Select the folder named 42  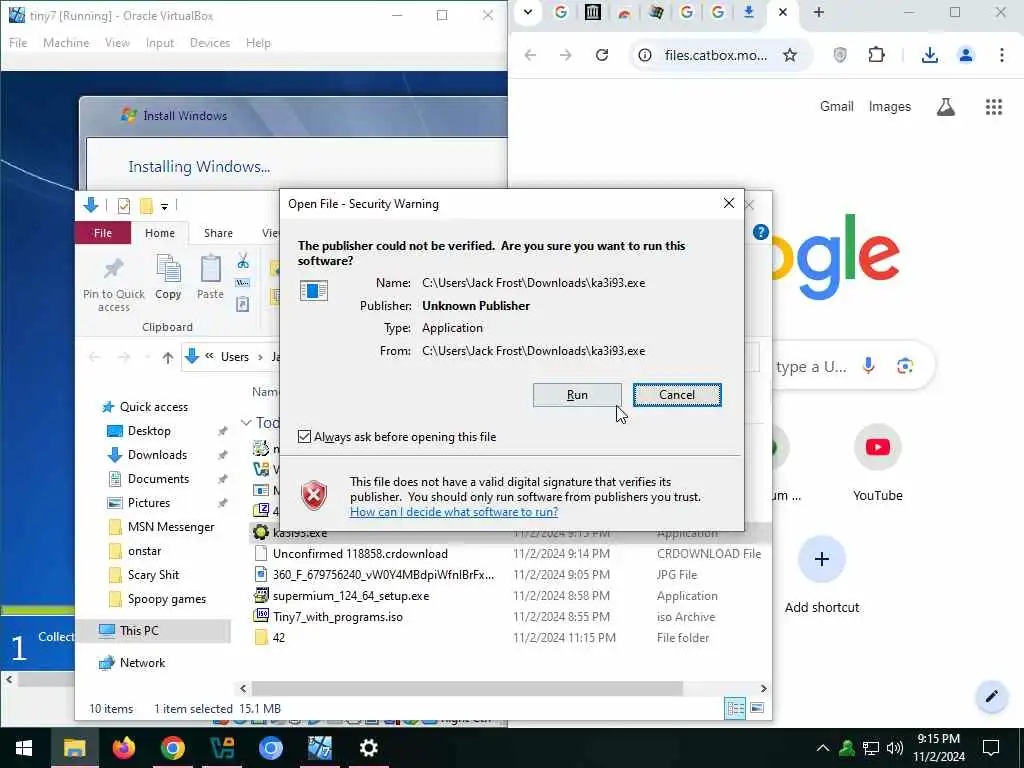pos(278,637)
